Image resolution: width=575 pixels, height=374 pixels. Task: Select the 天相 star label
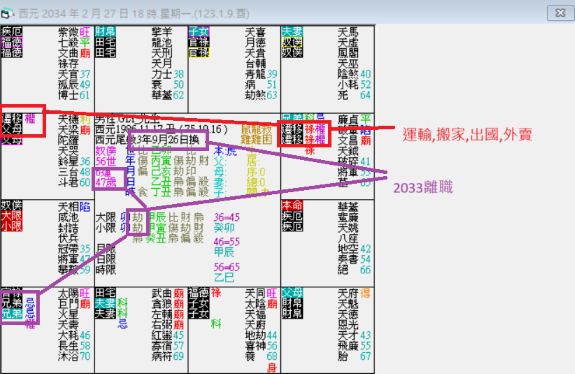pos(68,207)
